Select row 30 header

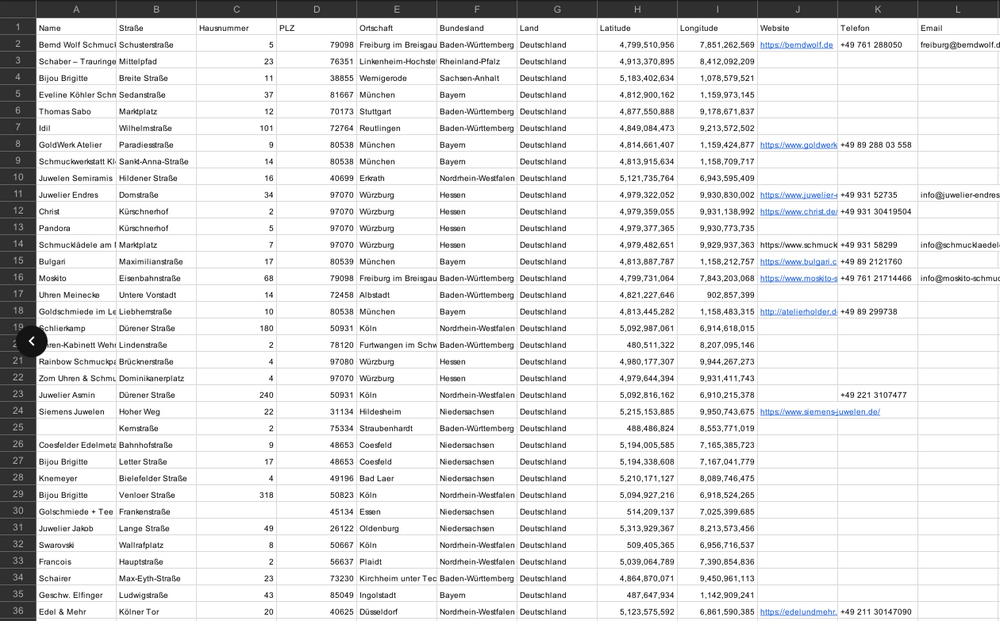click(18, 511)
